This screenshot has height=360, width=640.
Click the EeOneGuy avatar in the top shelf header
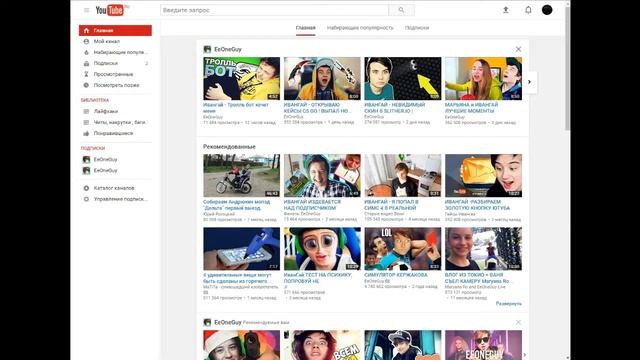click(x=207, y=49)
